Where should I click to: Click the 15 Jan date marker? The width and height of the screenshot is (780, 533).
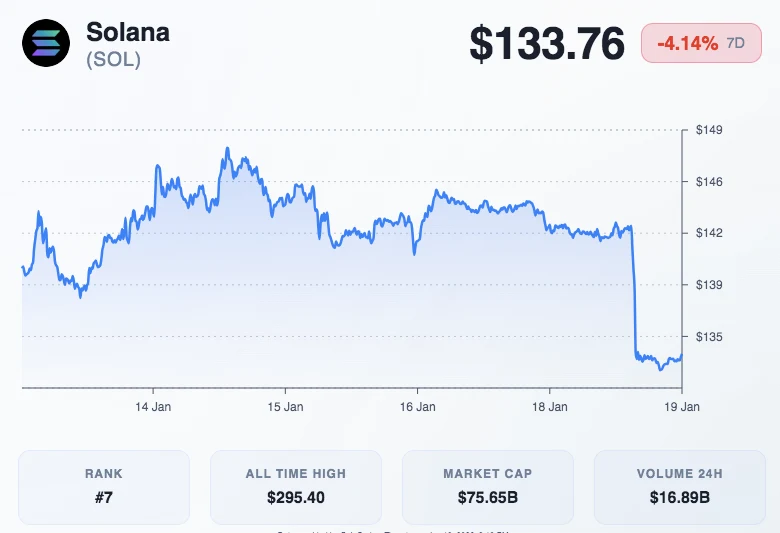[285, 407]
